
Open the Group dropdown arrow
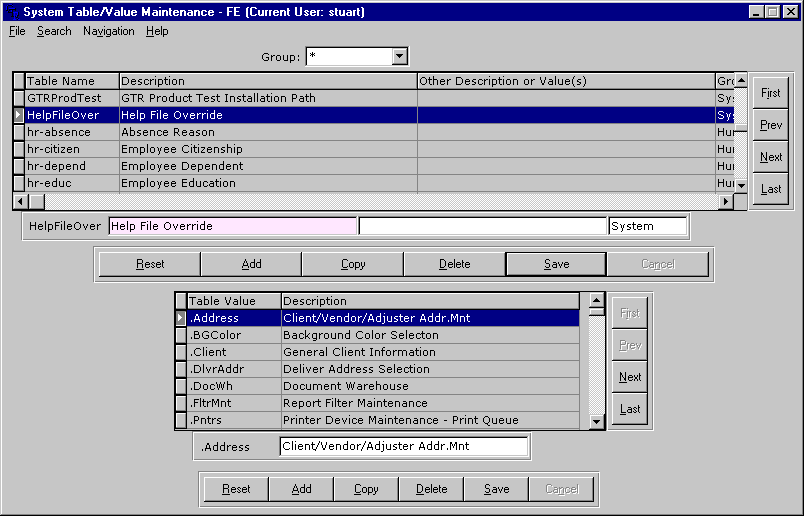[400, 57]
